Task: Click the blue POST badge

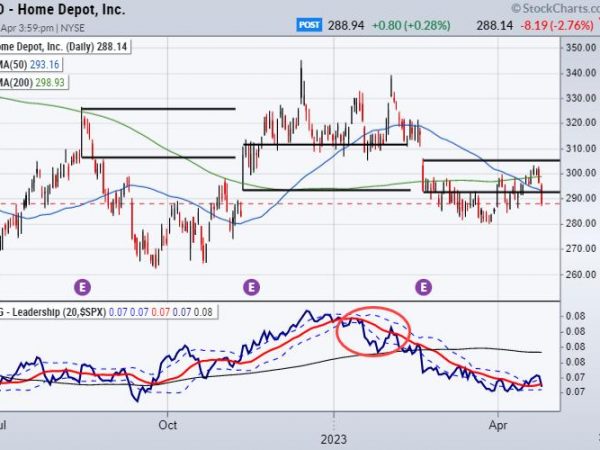Action: click(x=309, y=25)
